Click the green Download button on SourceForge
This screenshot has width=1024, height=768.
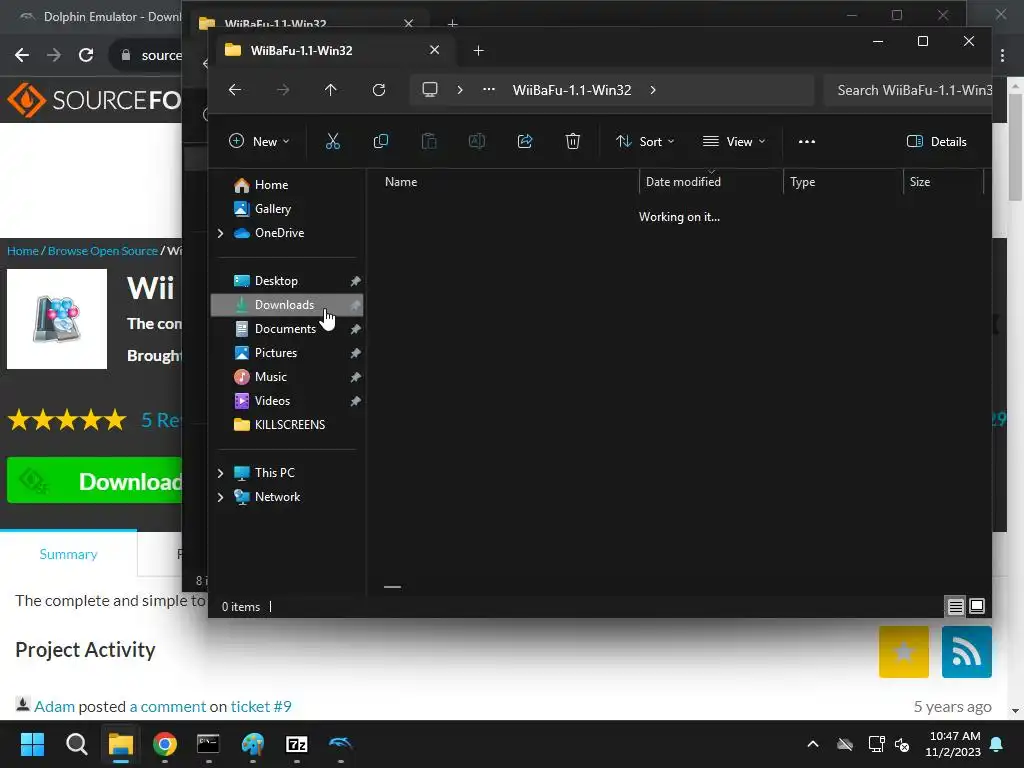[95, 481]
